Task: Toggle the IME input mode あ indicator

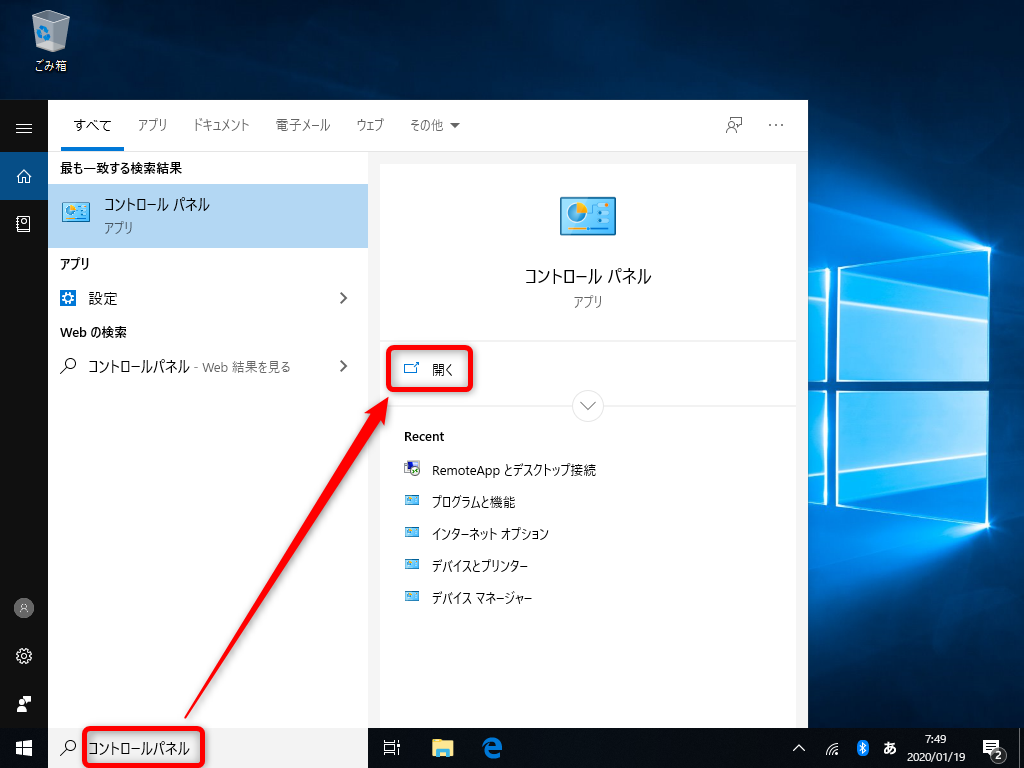Action: coord(889,747)
